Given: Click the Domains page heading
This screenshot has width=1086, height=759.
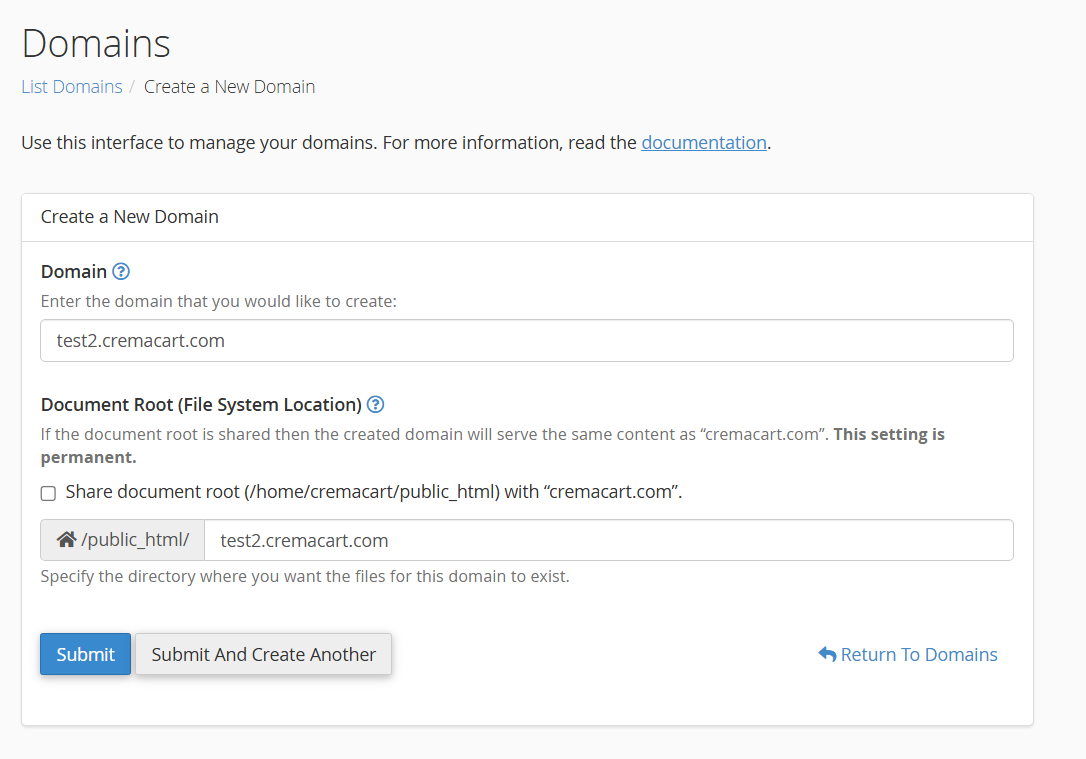Looking at the screenshot, I should 96,44.
